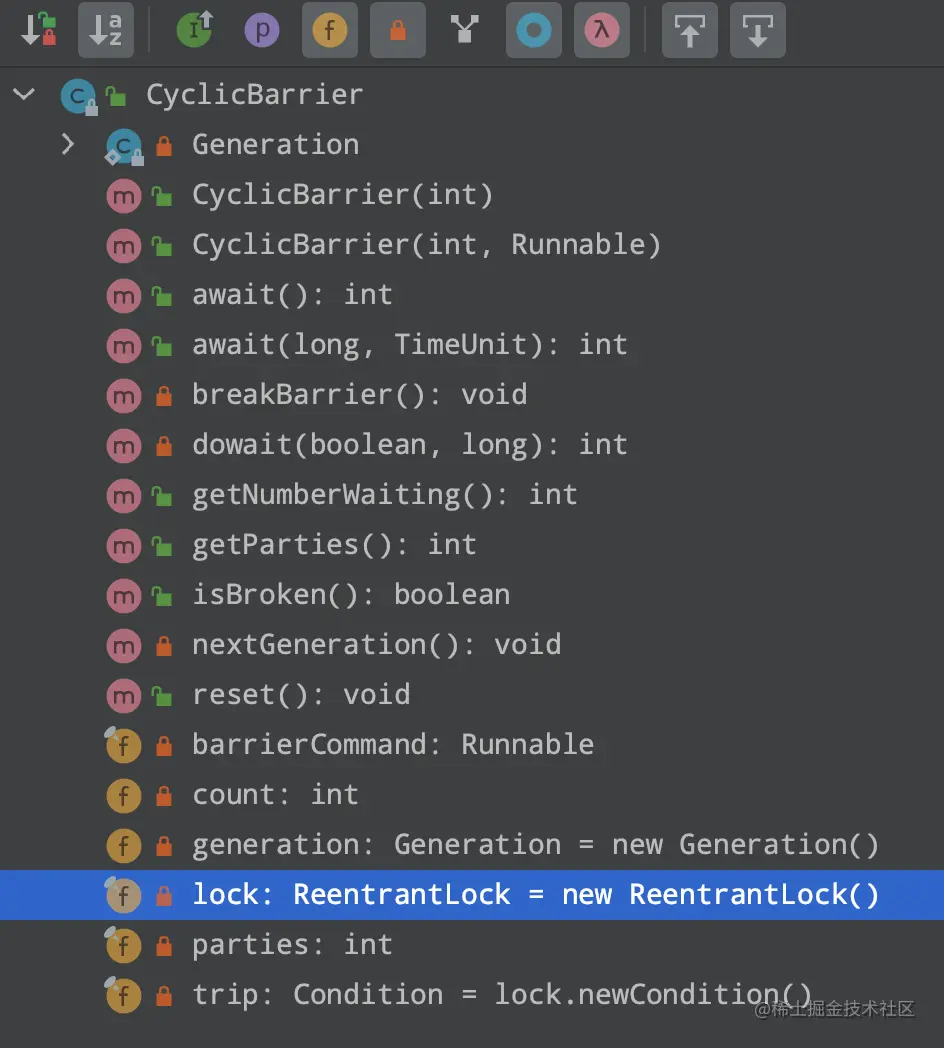Click private lock icon on count field
This screenshot has width=944, height=1048.
(164, 796)
